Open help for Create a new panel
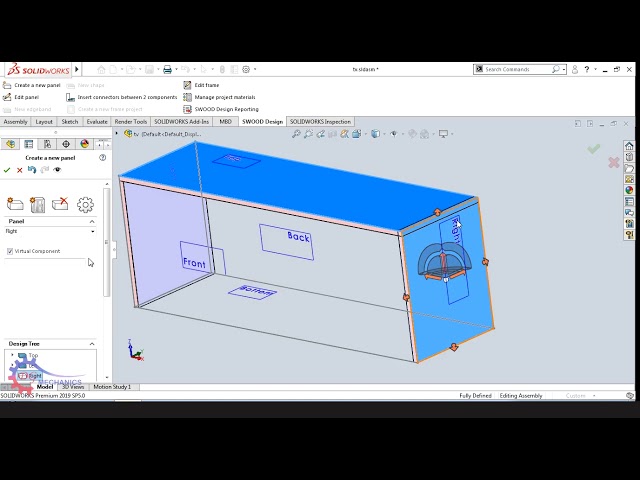 103,158
